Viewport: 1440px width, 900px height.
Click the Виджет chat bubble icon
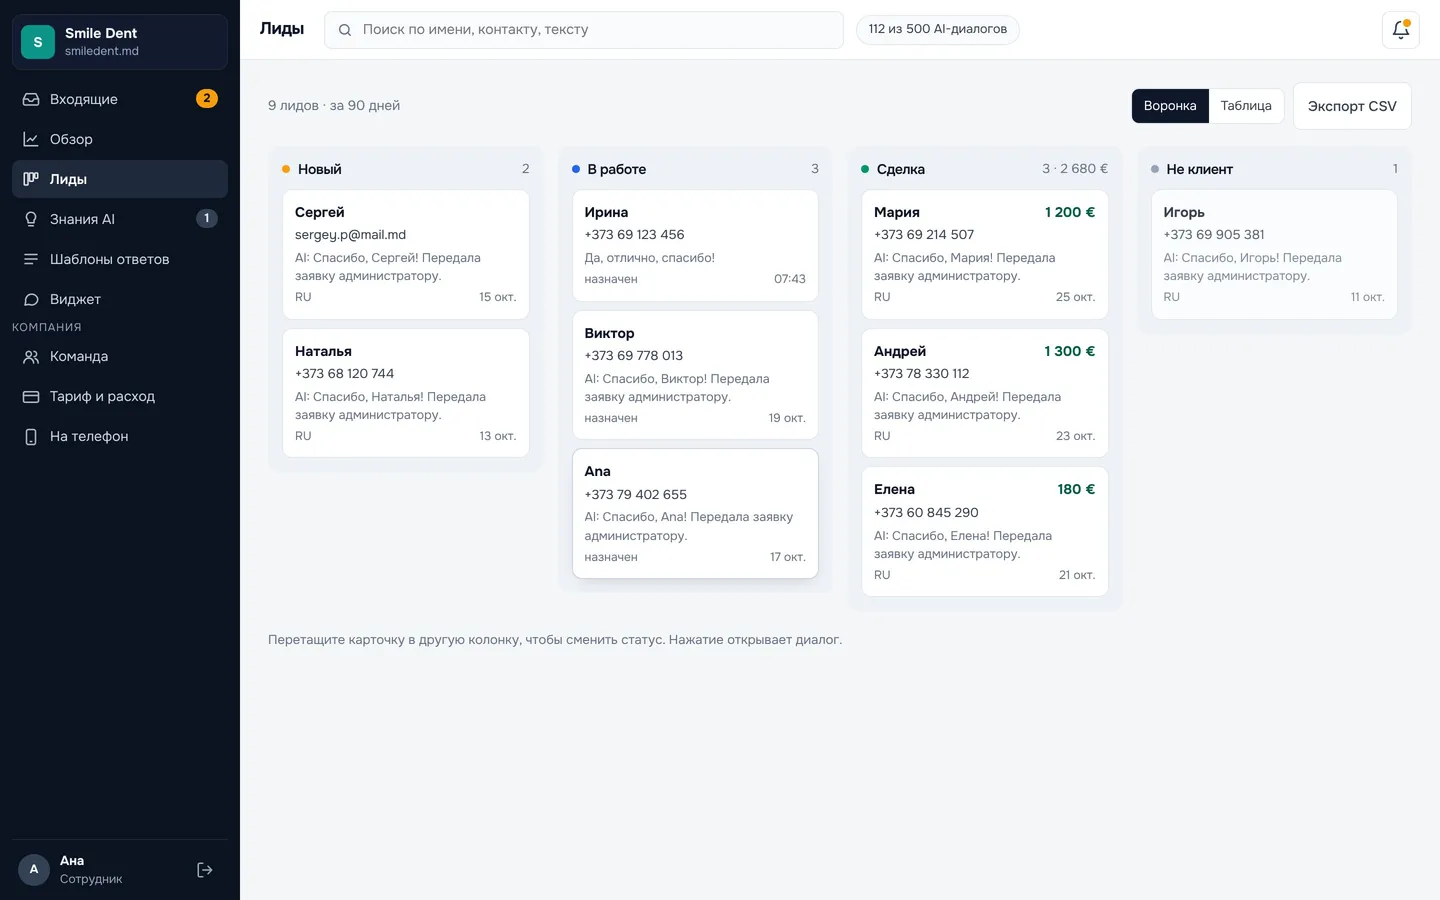(31, 299)
